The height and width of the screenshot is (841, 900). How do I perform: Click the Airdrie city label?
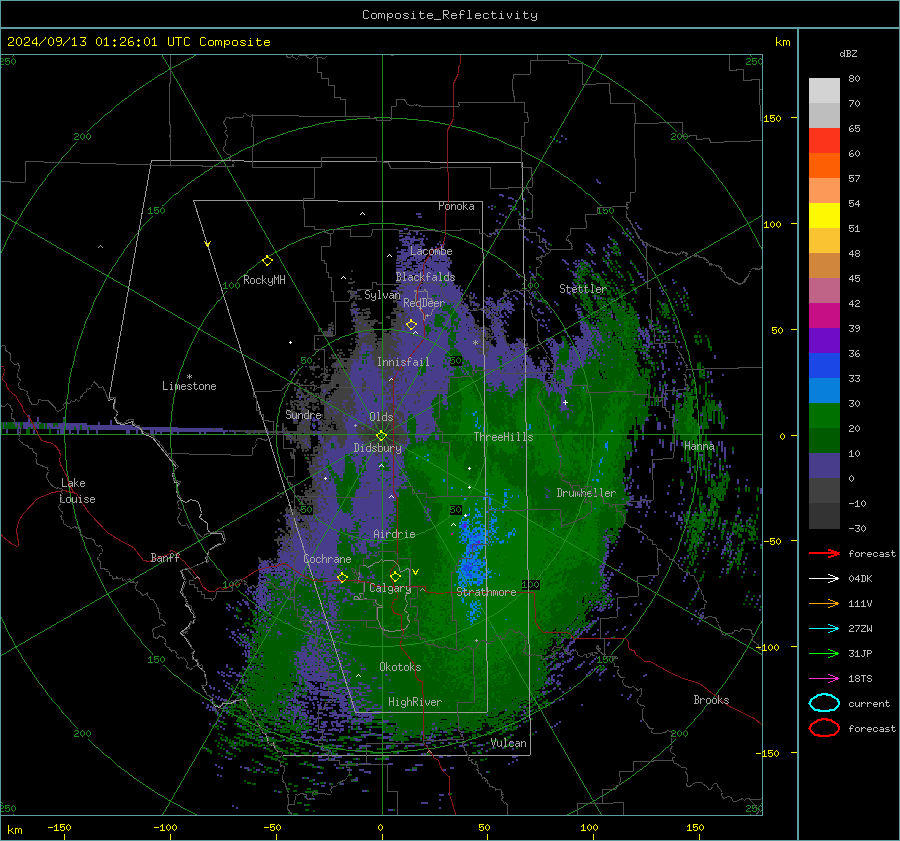pyautogui.click(x=394, y=534)
